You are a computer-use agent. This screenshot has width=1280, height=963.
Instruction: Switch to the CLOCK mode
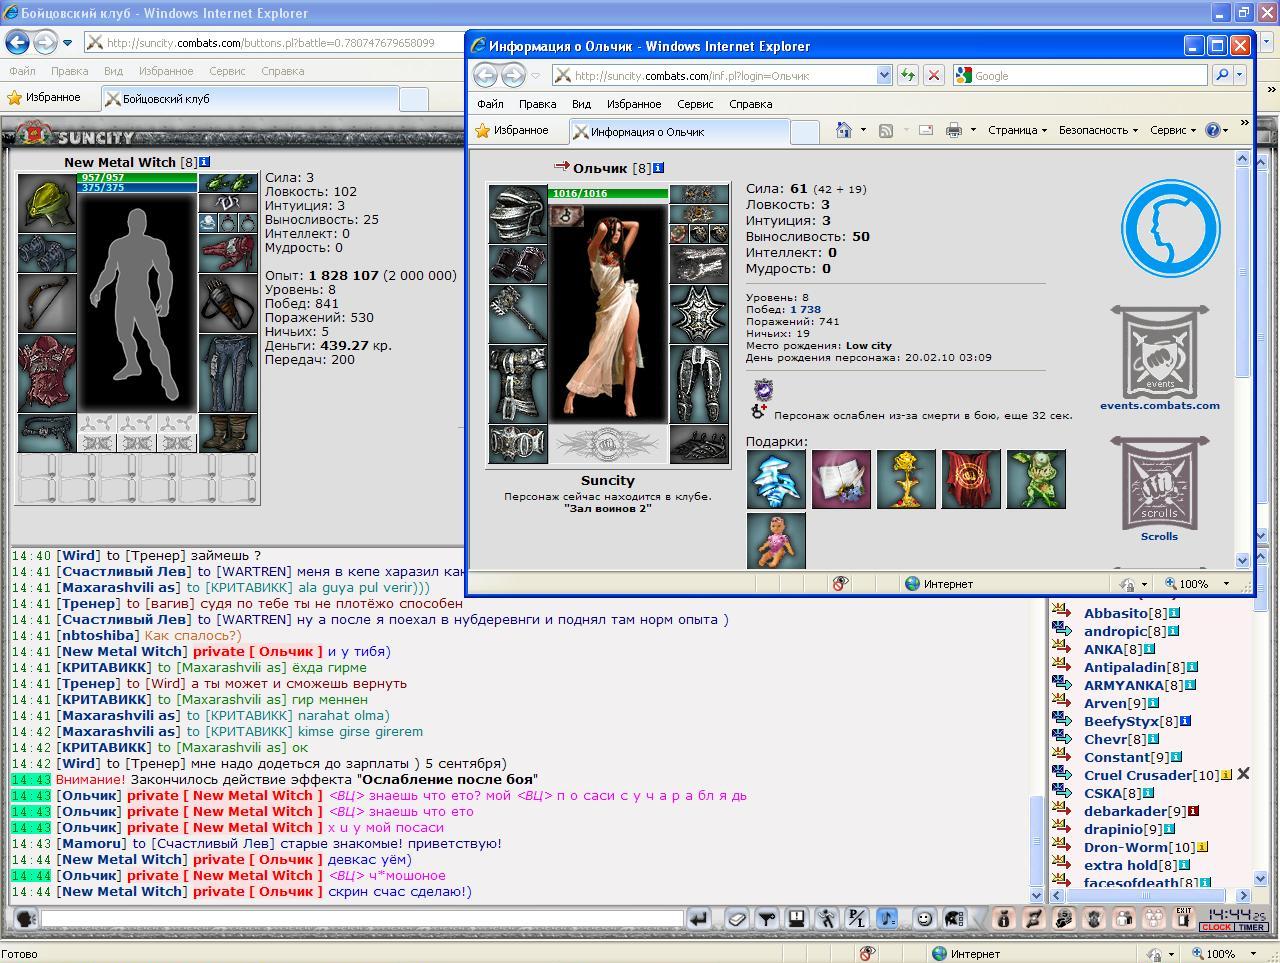tap(1216, 927)
